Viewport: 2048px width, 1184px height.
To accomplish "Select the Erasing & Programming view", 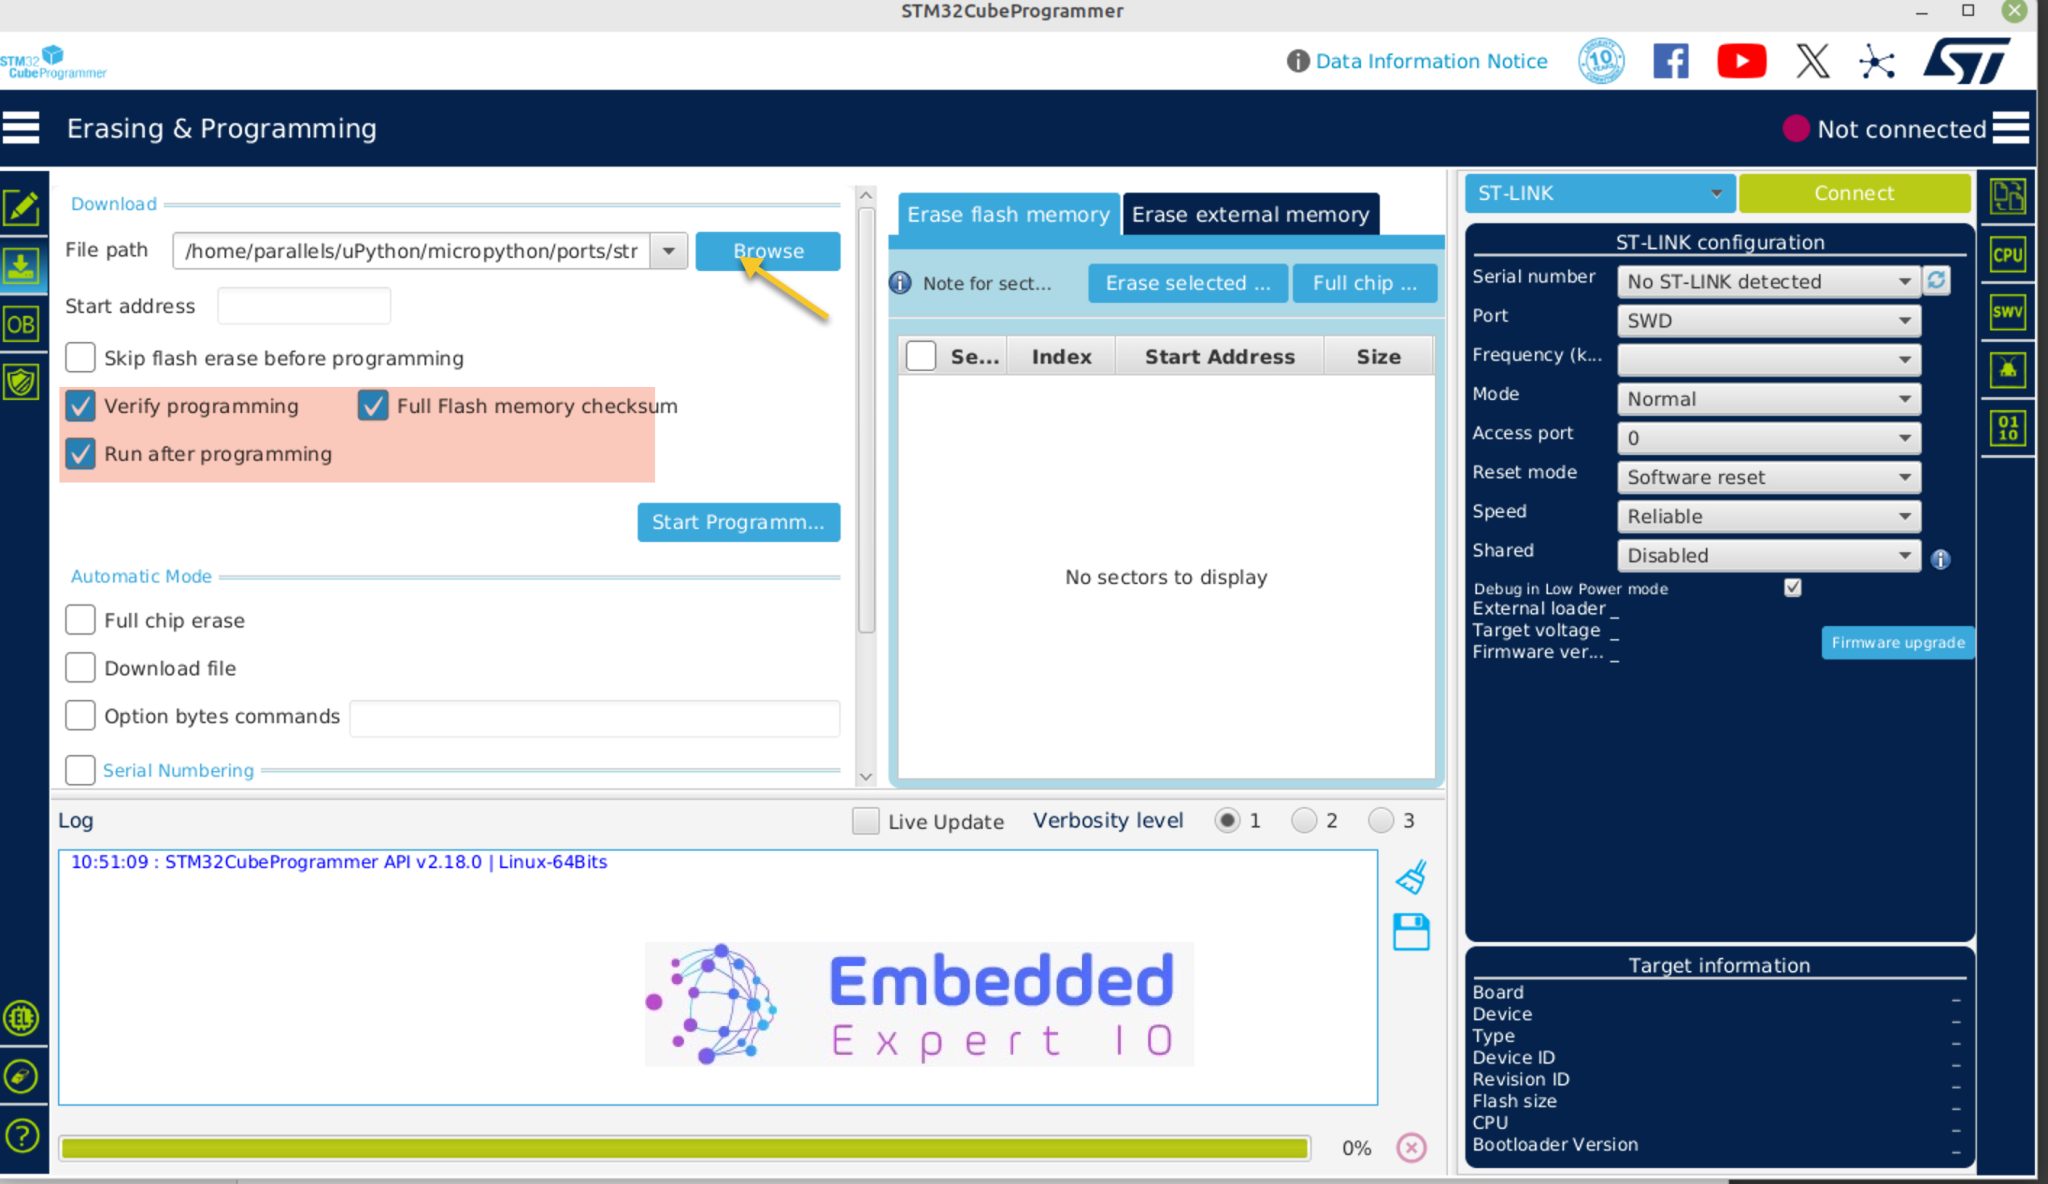I will tap(22, 266).
